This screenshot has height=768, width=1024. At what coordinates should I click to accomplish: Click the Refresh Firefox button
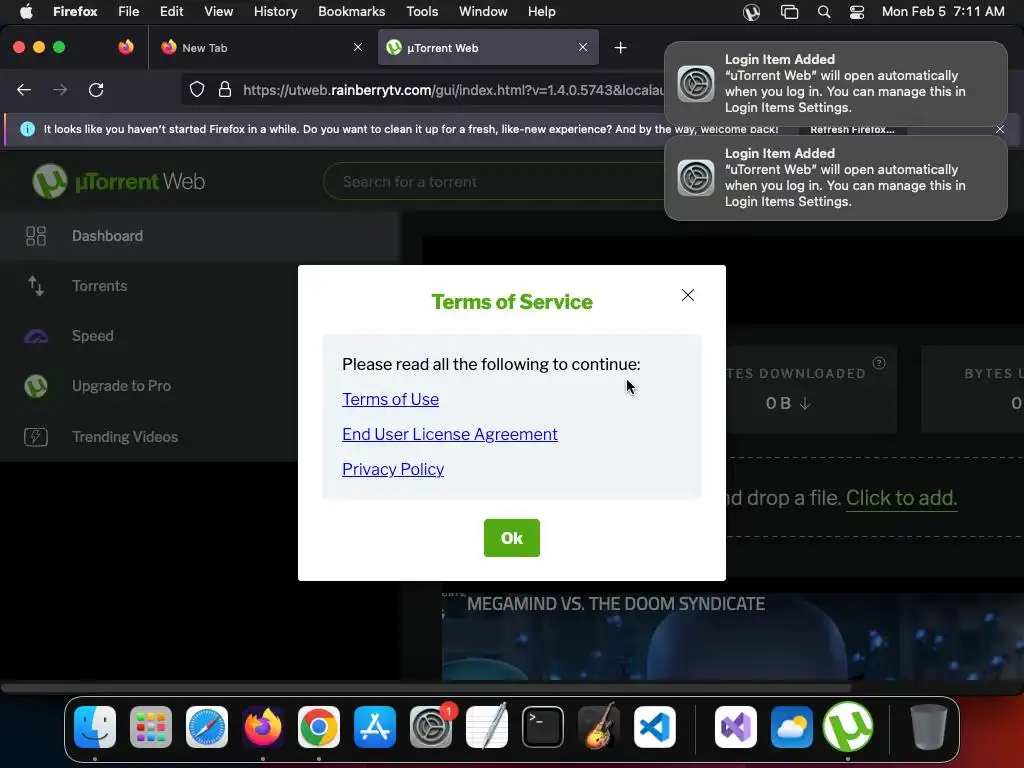click(852, 129)
